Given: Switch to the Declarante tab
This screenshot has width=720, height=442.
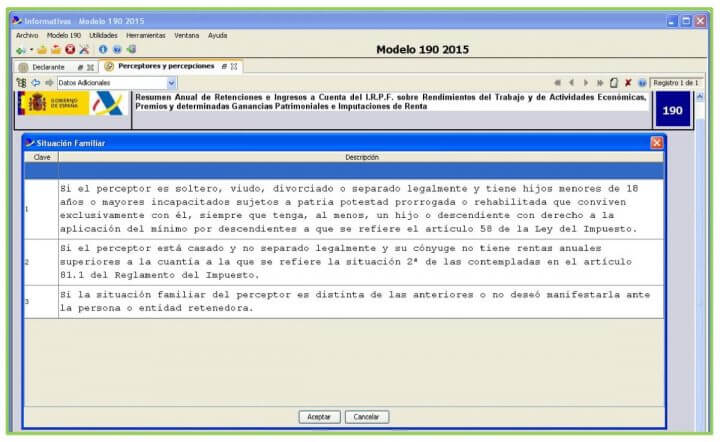Looking at the screenshot, I should [x=48, y=67].
